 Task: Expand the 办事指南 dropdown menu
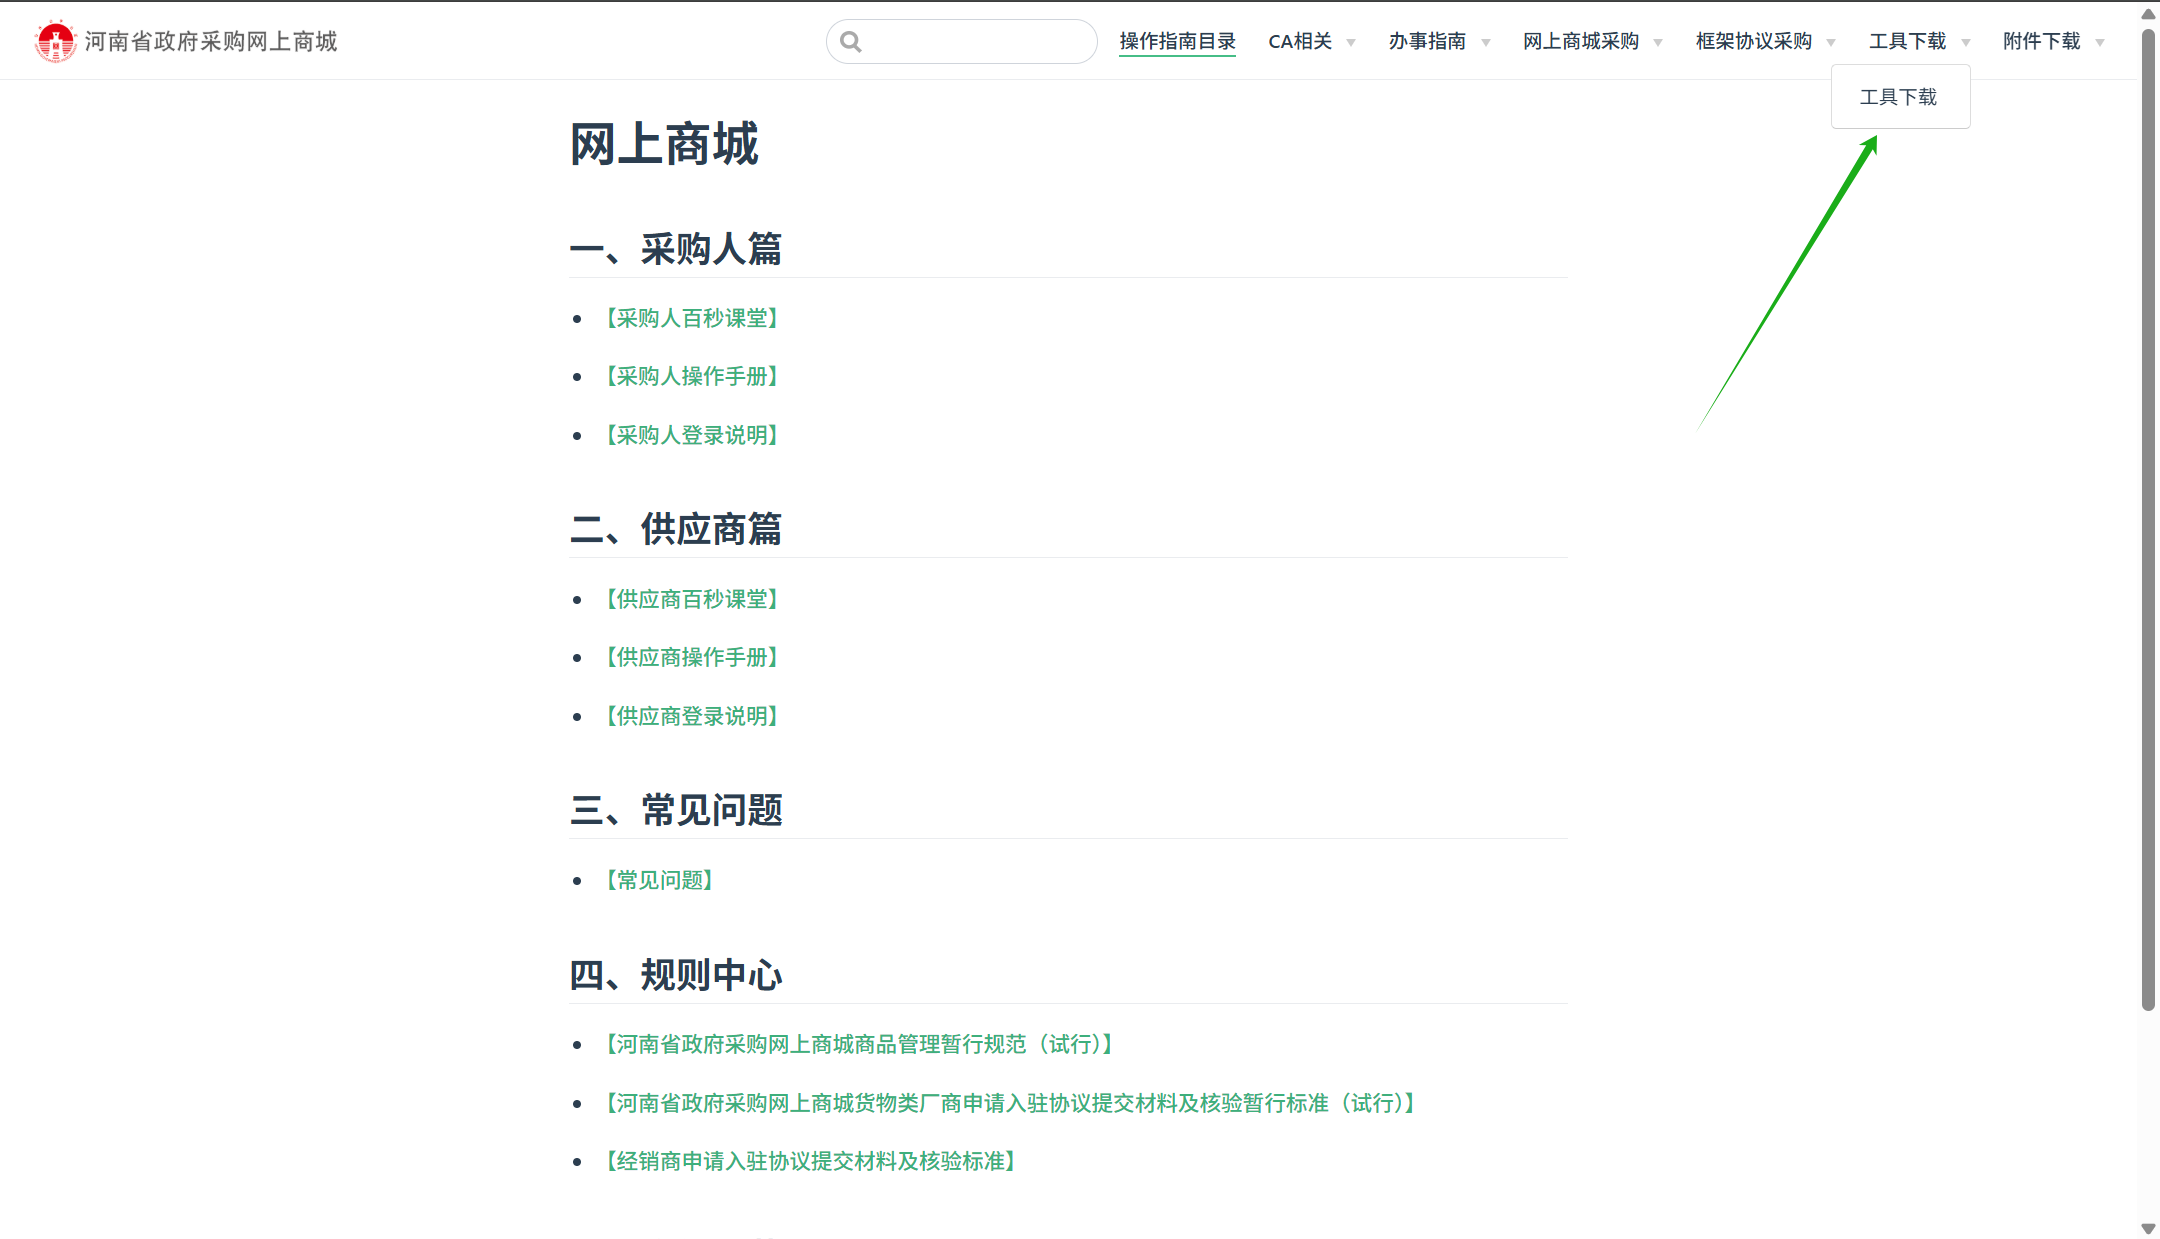(1439, 41)
